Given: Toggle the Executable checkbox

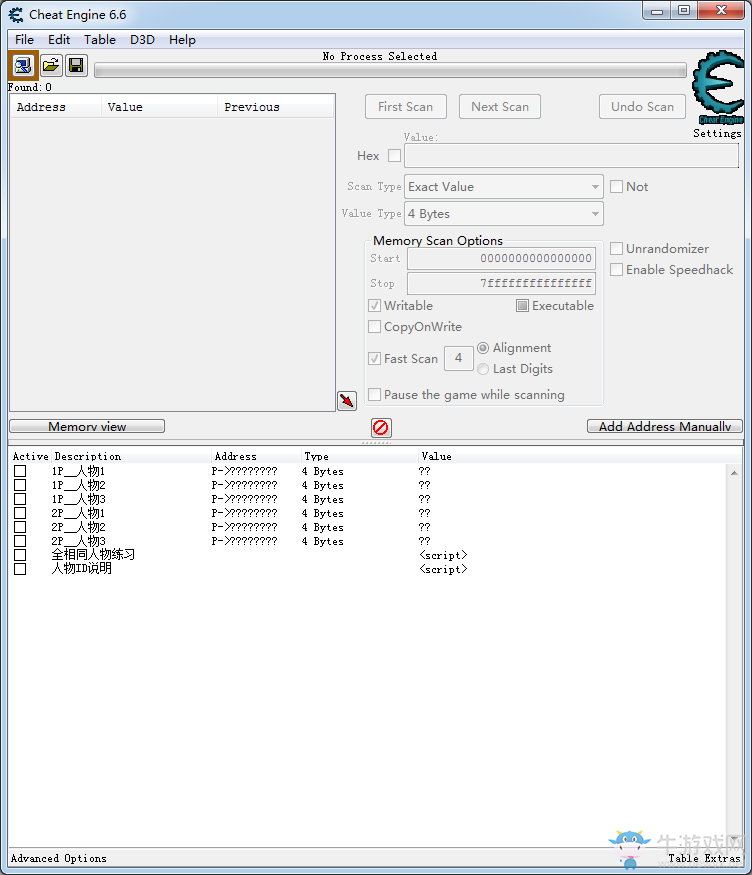Looking at the screenshot, I should tap(522, 306).
